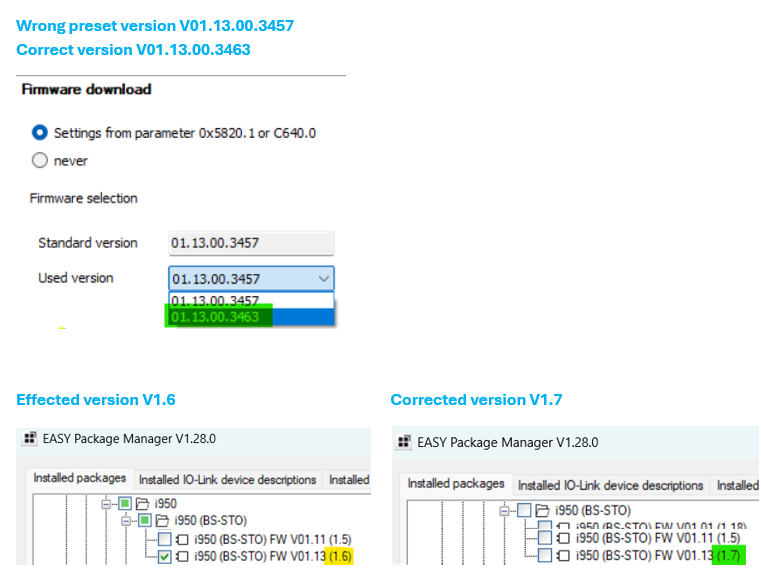Select 'i950 (BS-STO) FW V01.11 (1.5)' row in right window

click(658, 538)
